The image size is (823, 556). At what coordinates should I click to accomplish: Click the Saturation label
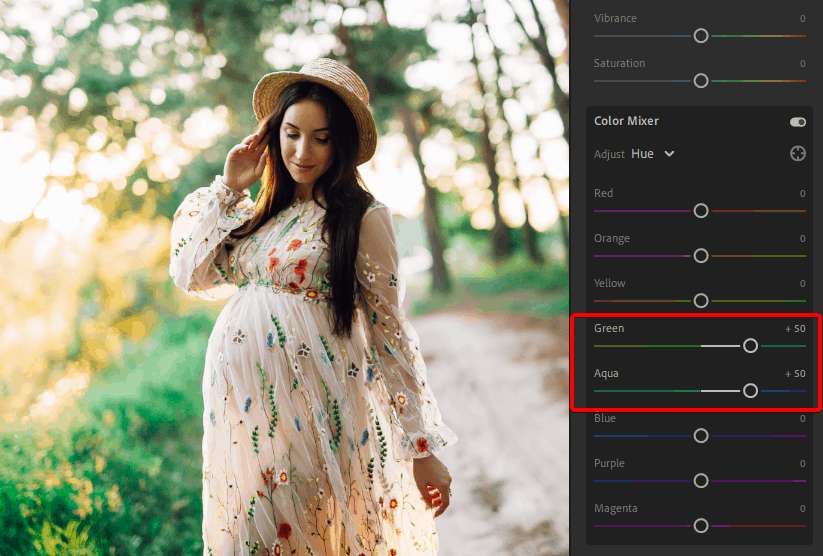(x=619, y=63)
